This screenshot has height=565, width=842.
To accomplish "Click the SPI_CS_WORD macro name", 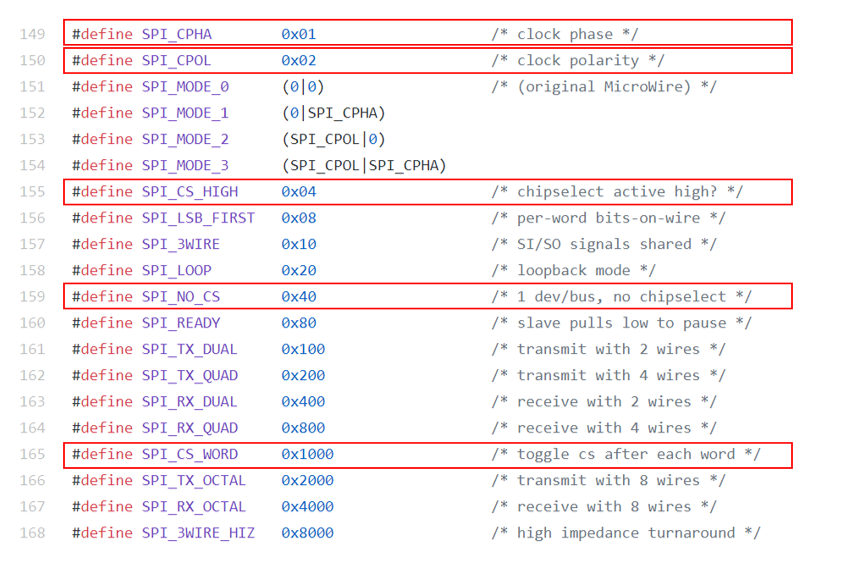I will click(190, 455).
